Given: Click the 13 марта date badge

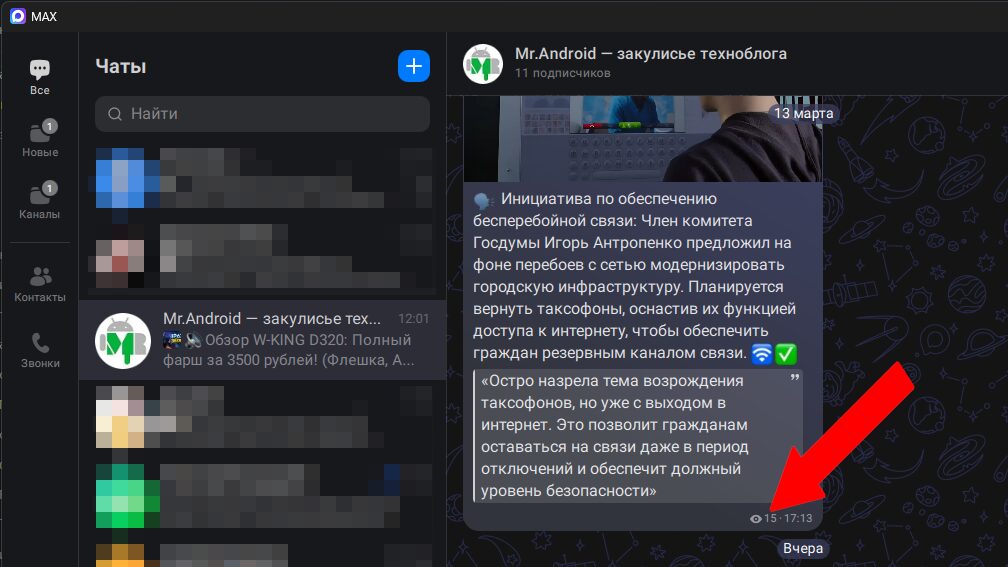Looking at the screenshot, I should point(803,113).
